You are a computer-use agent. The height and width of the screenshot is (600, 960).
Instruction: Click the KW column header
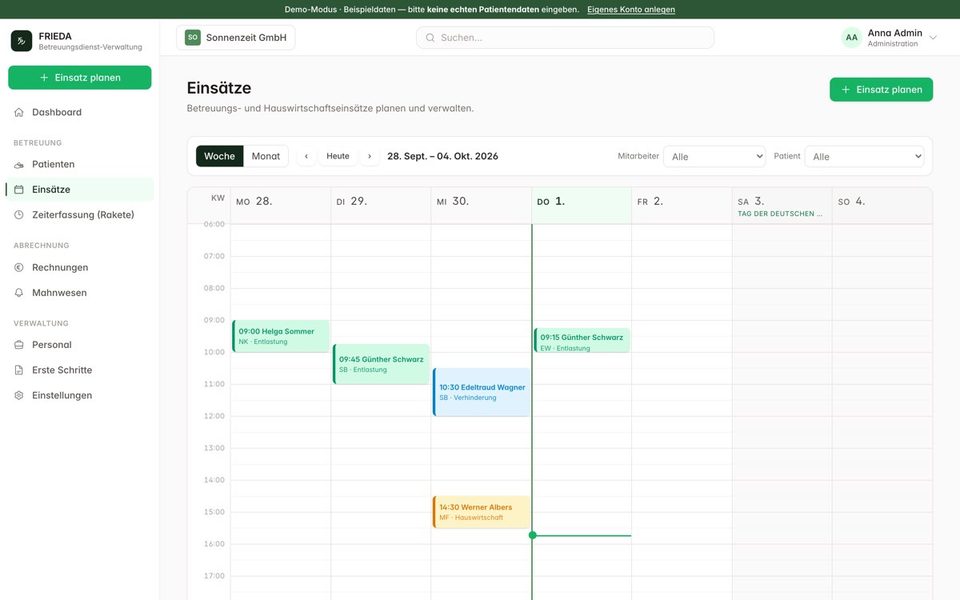(x=218, y=198)
